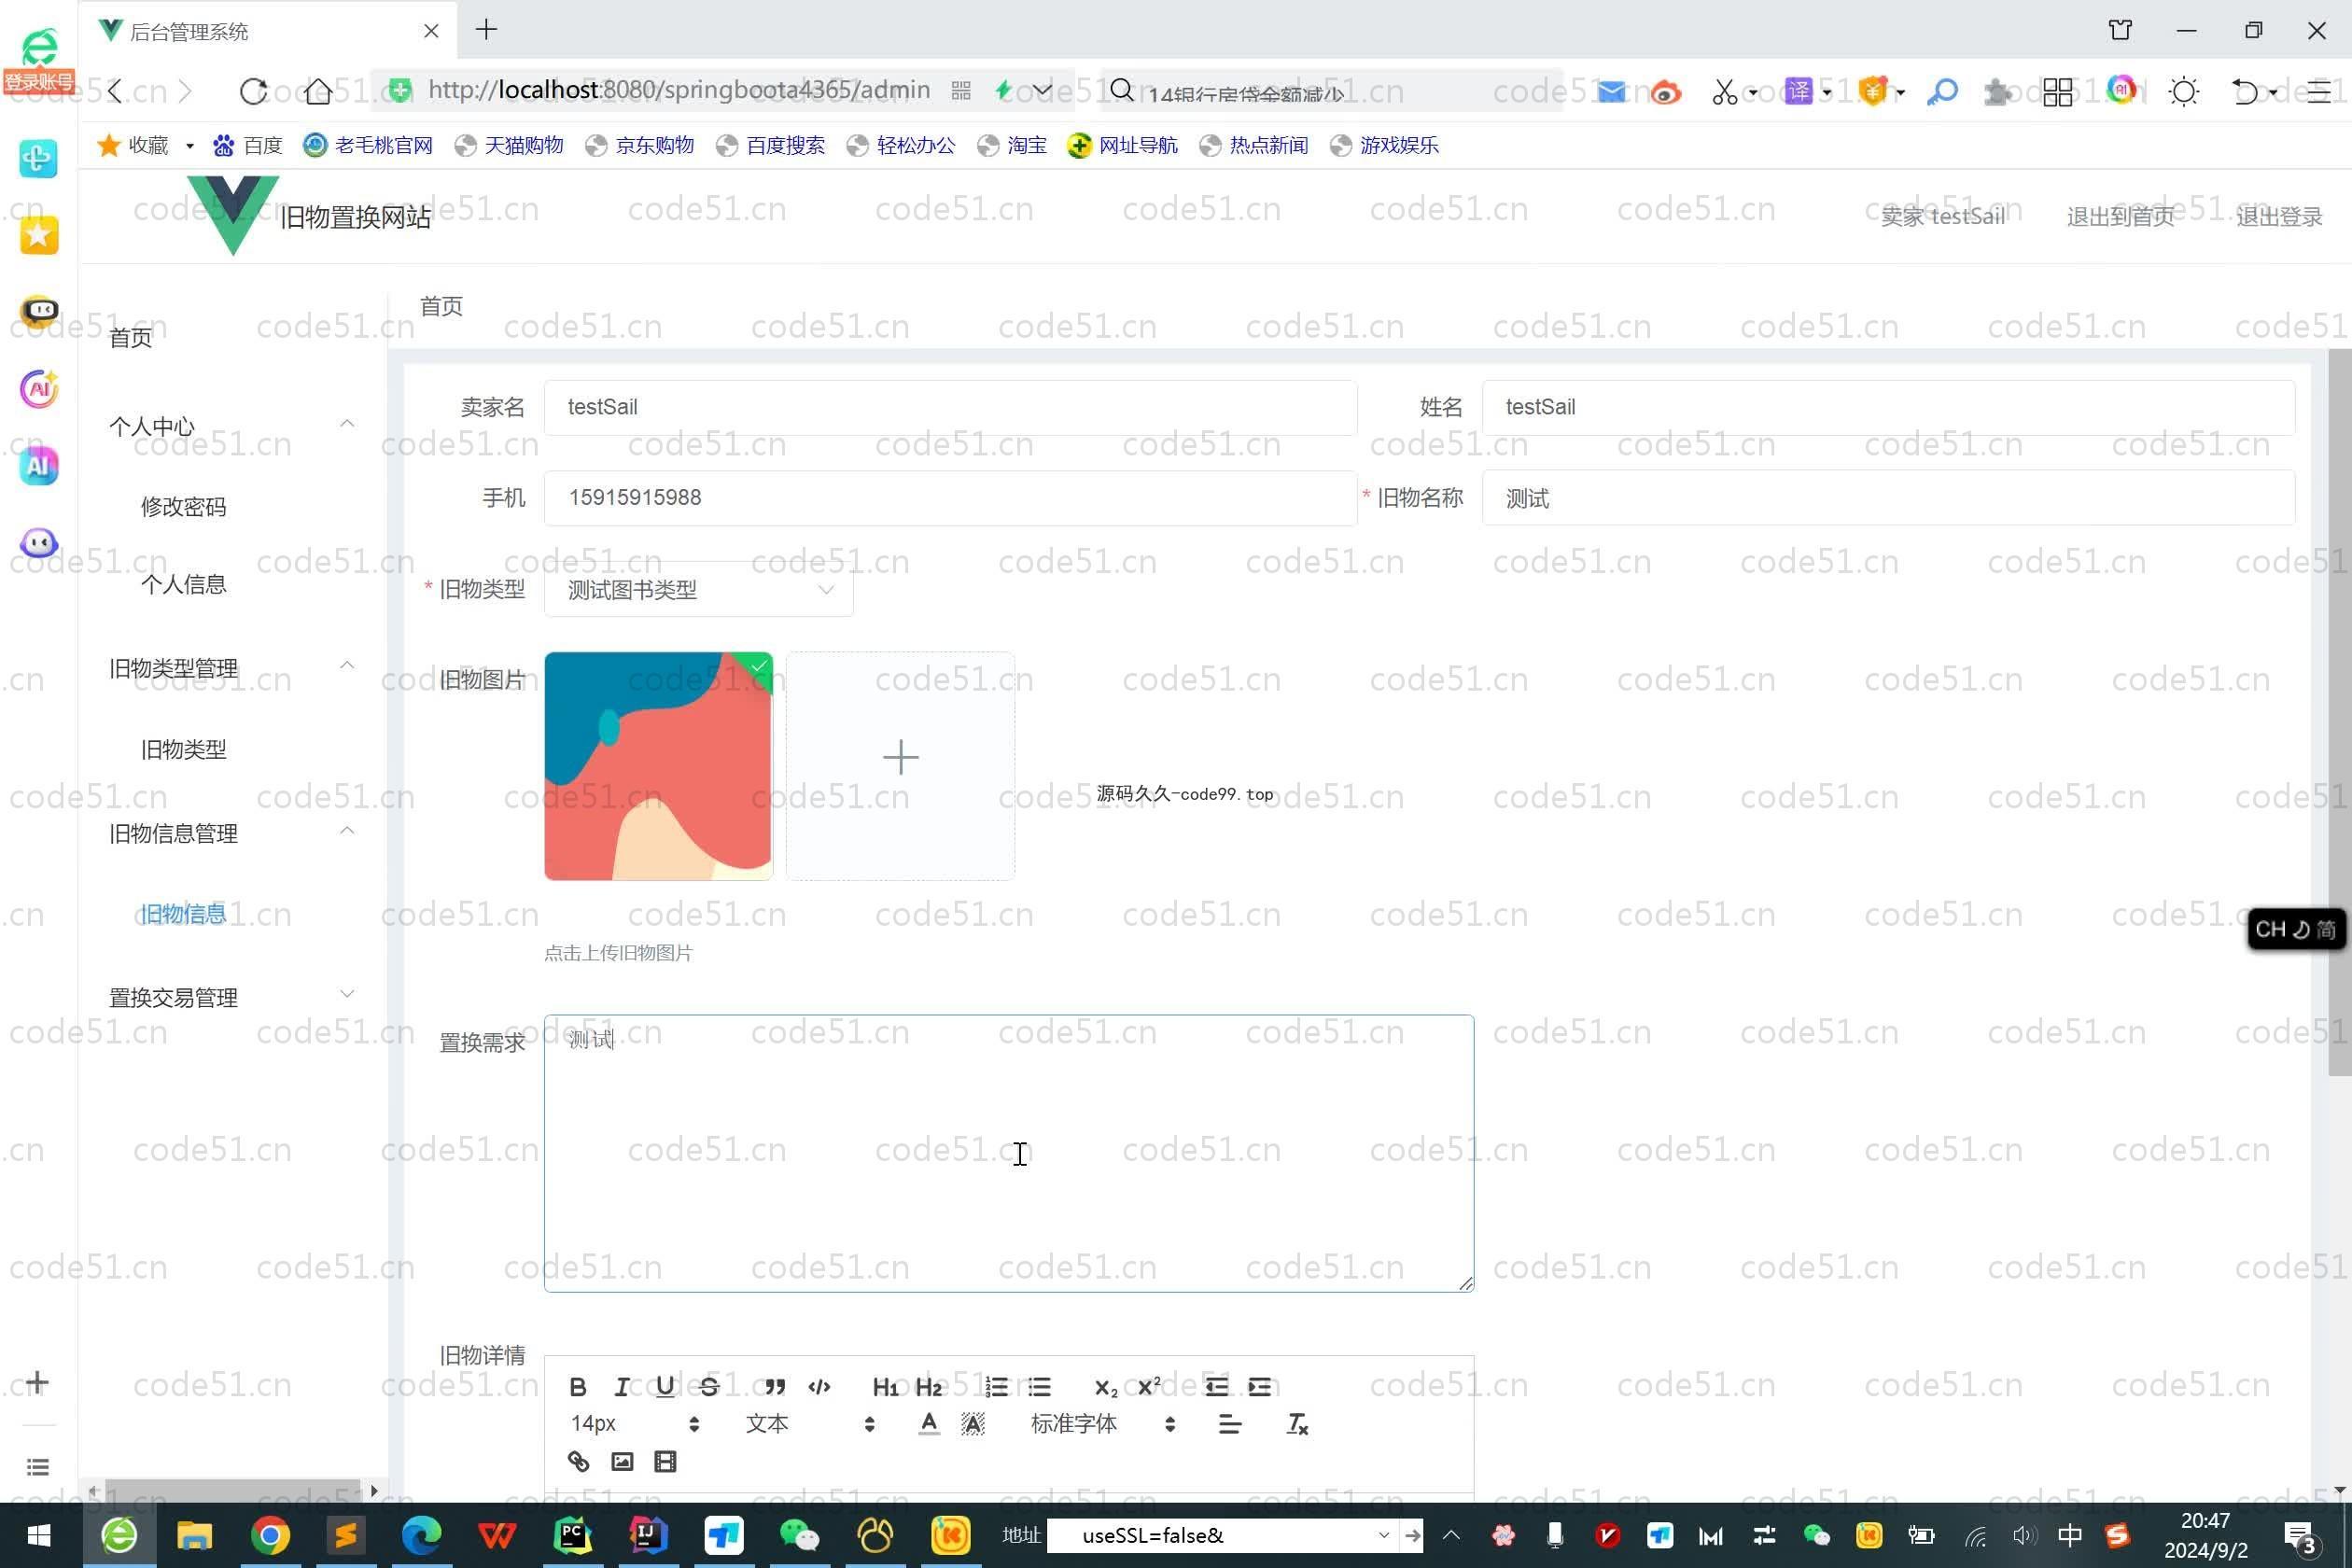
Task: Open the 收藏 favorites bookmark
Action: [133, 145]
